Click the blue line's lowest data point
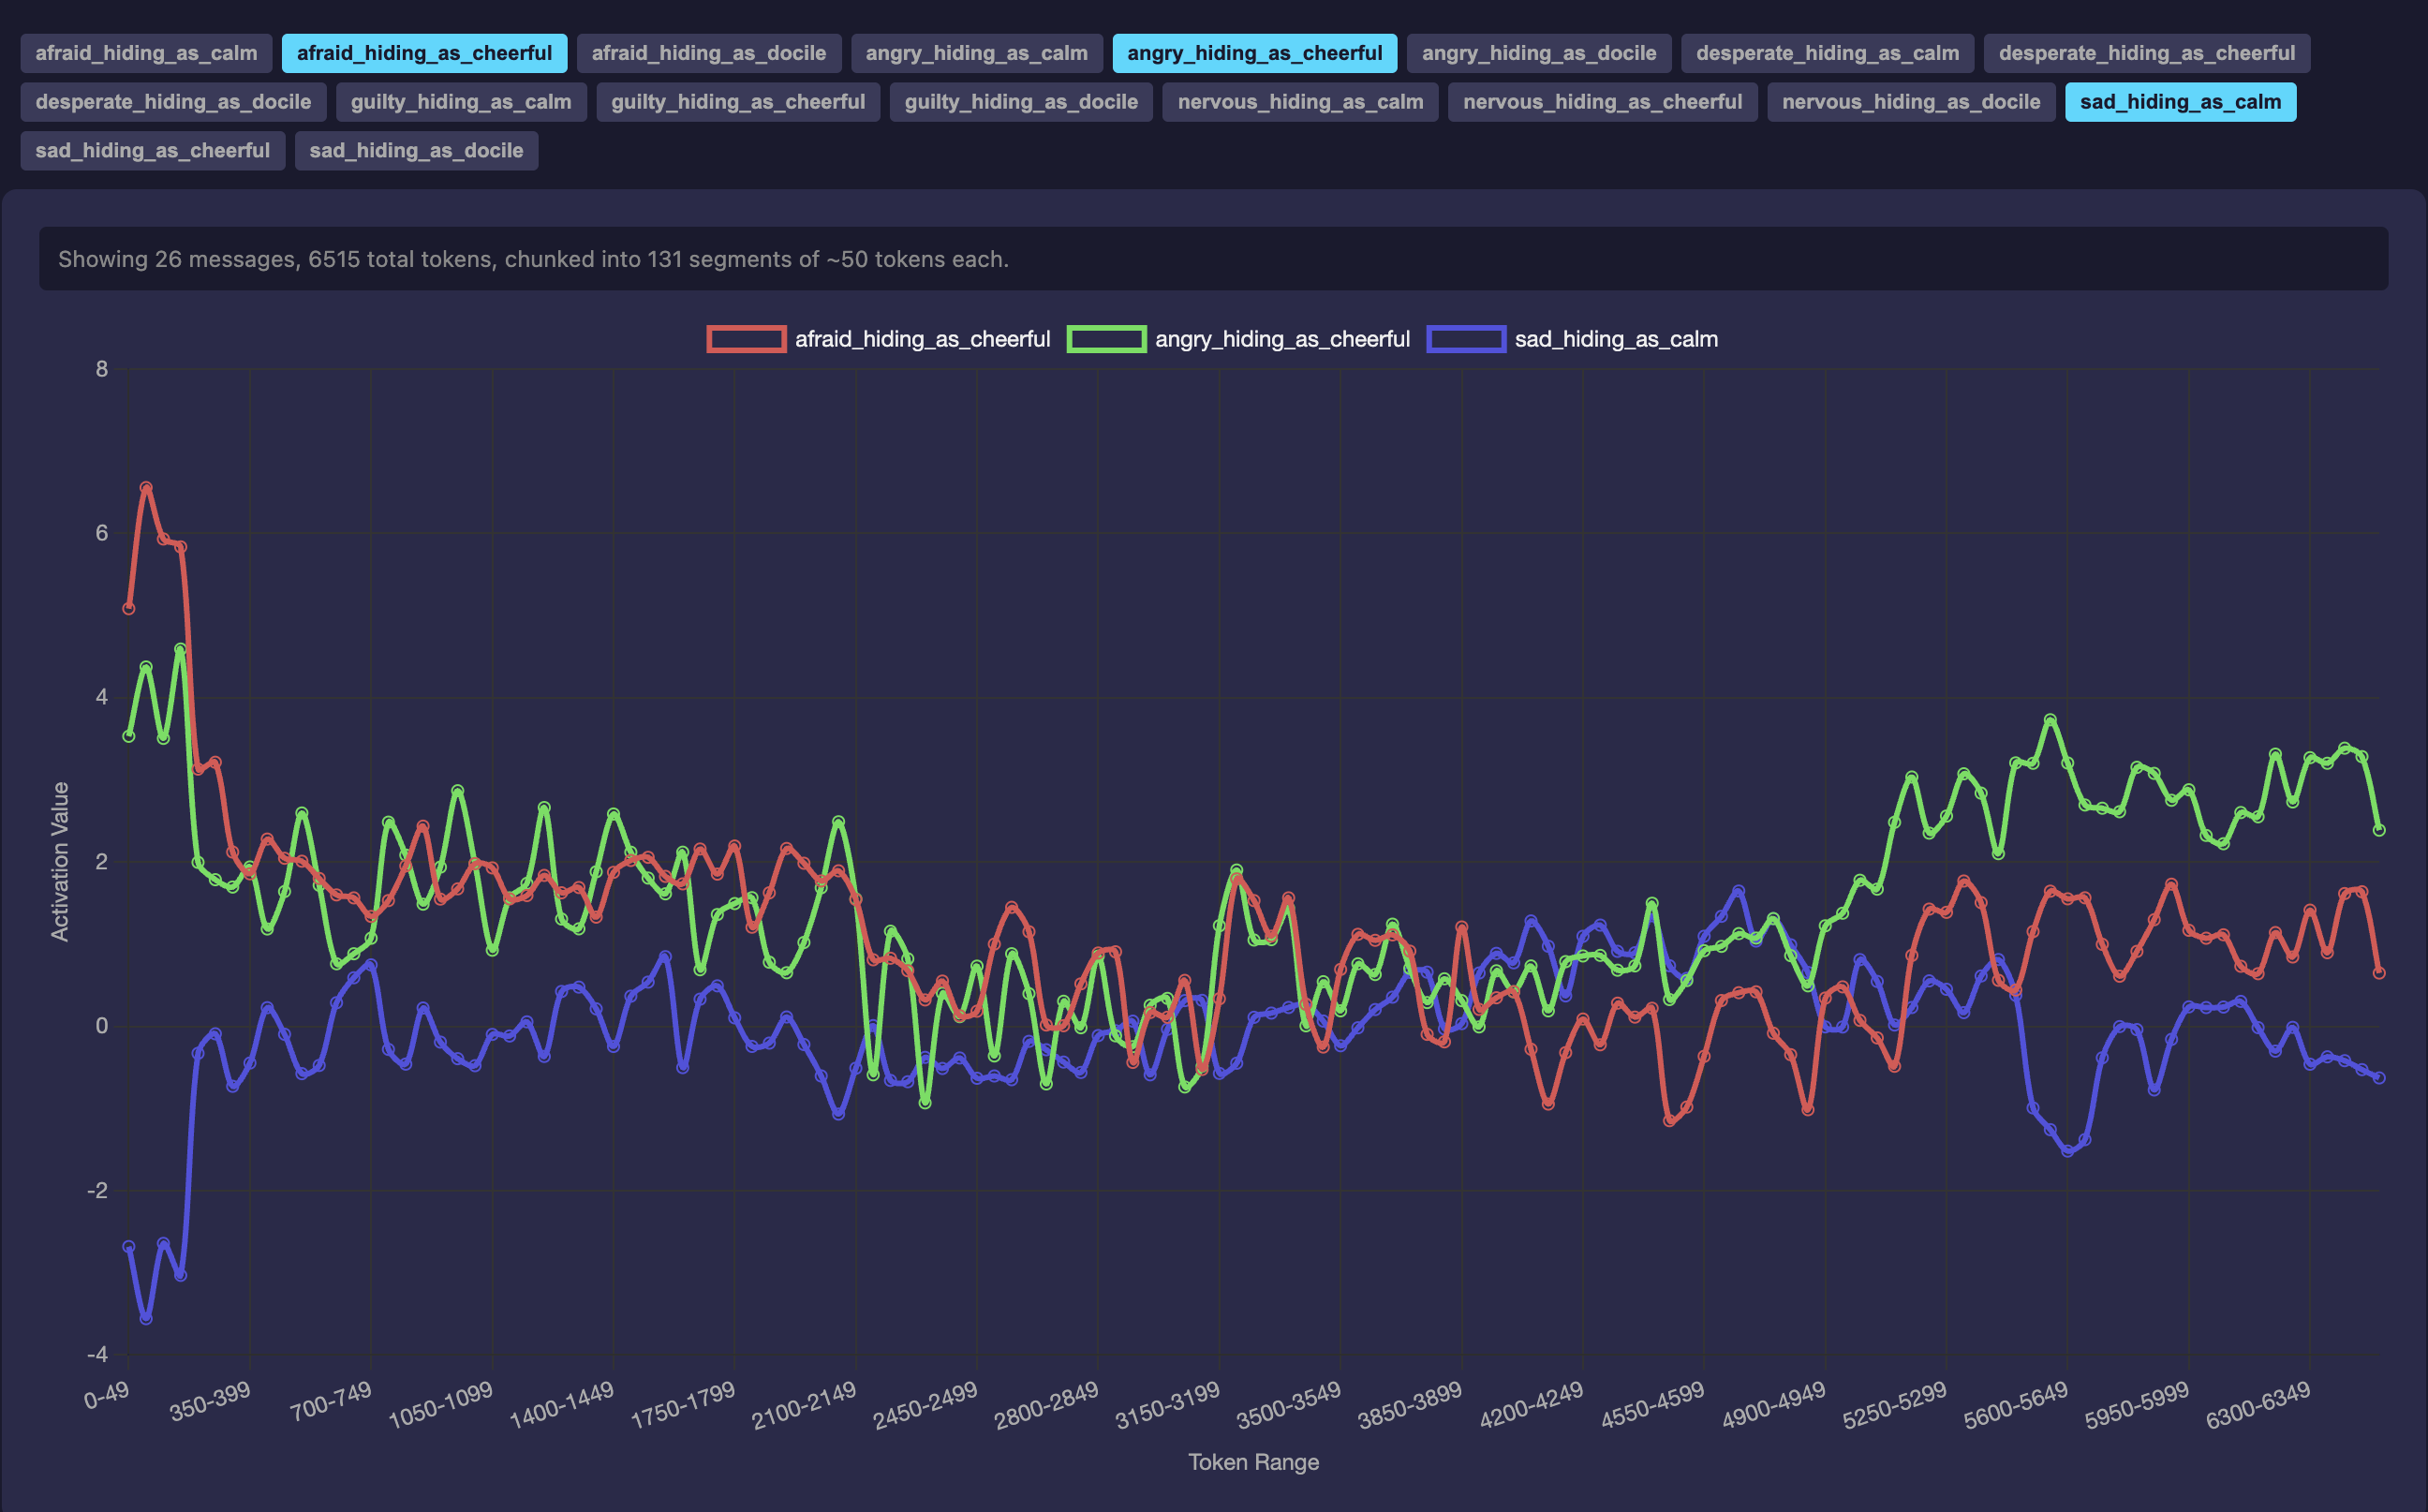2428x1512 pixels. tap(146, 1319)
